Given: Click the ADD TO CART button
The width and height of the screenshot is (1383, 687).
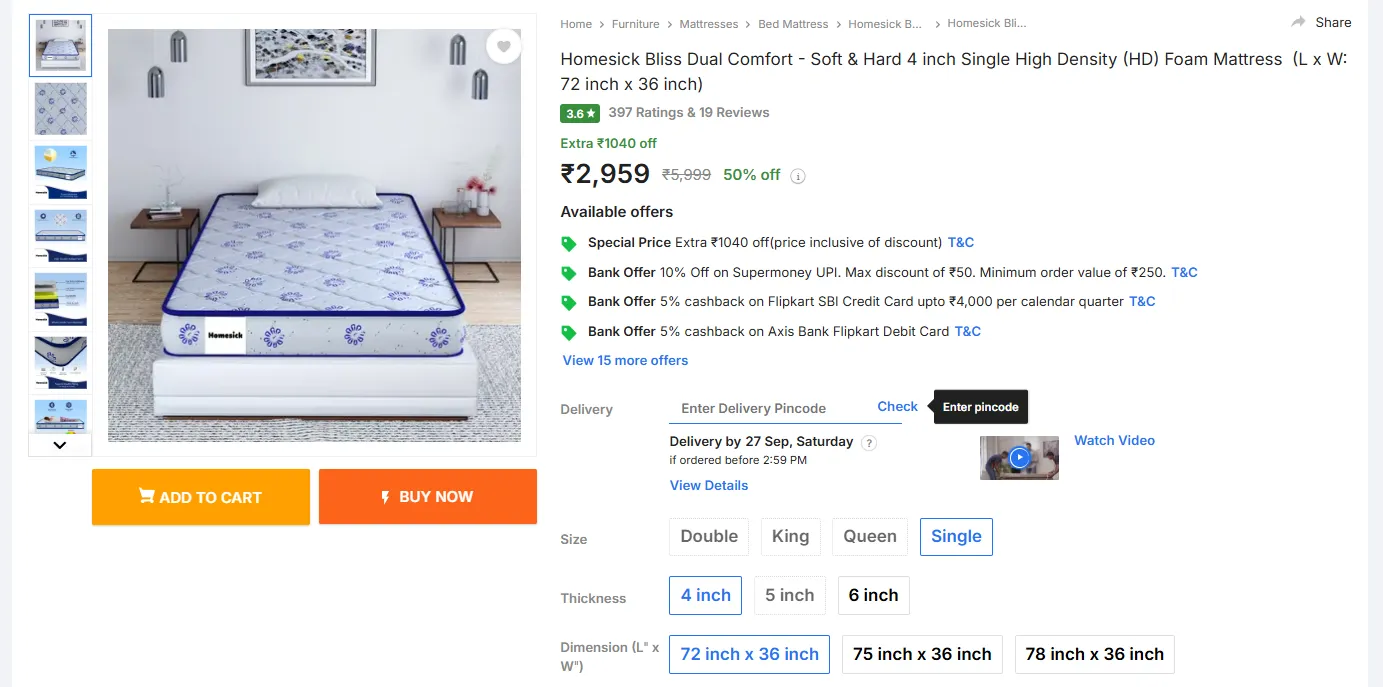Looking at the screenshot, I should (x=201, y=497).
